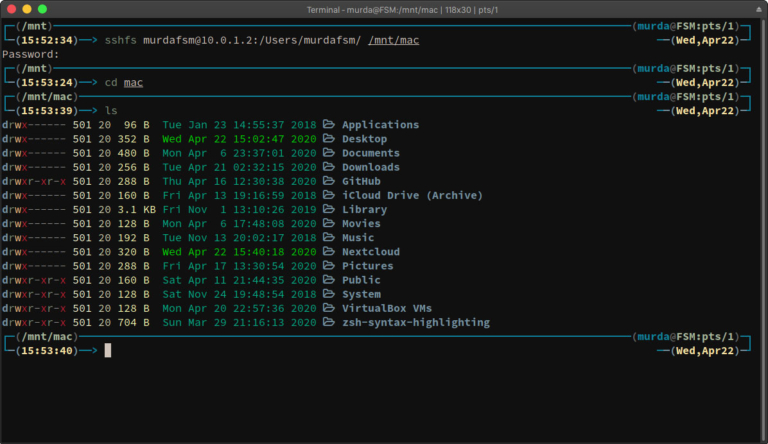Select the Applications directory name
This screenshot has width=768, height=444.
point(381,124)
